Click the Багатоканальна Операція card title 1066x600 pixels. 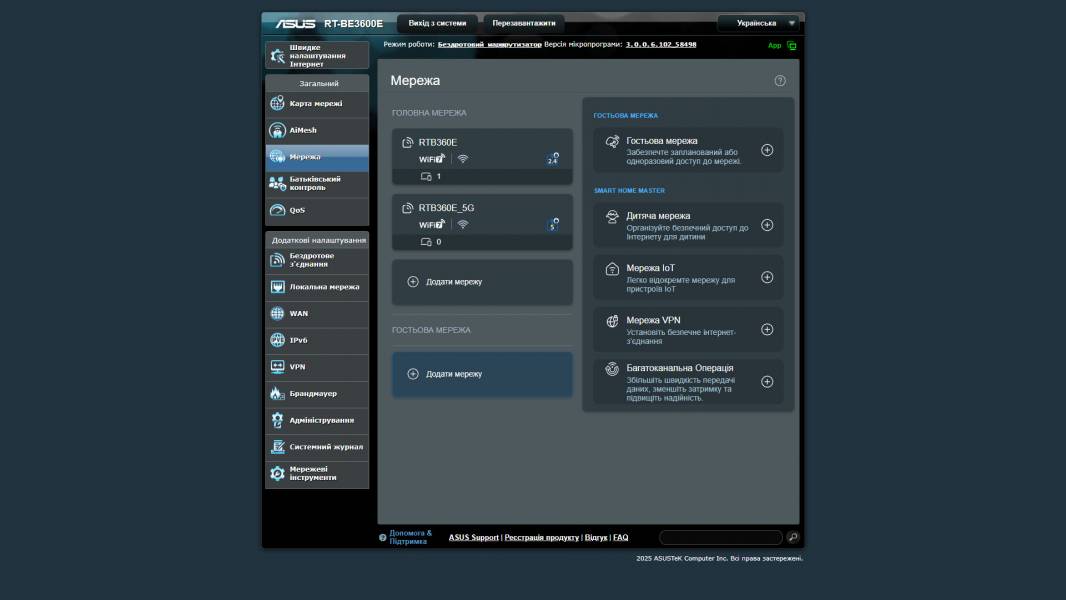point(680,368)
